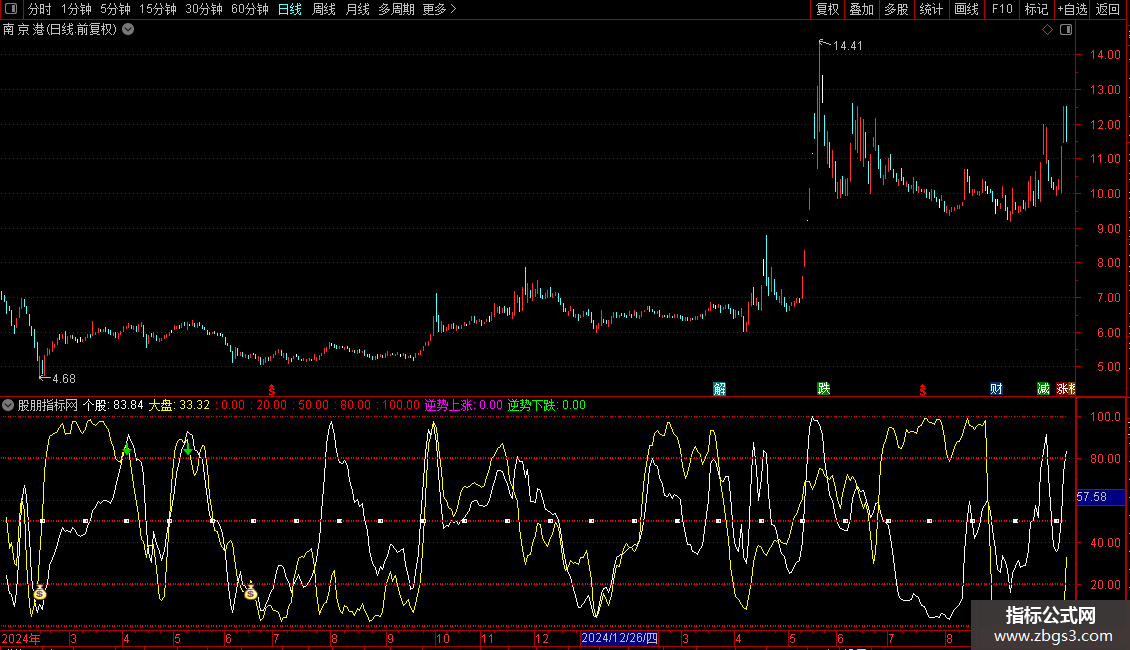The image size is (1130, 650).
Task: Add the stock with +自选
Action: tap(1072, 9)
